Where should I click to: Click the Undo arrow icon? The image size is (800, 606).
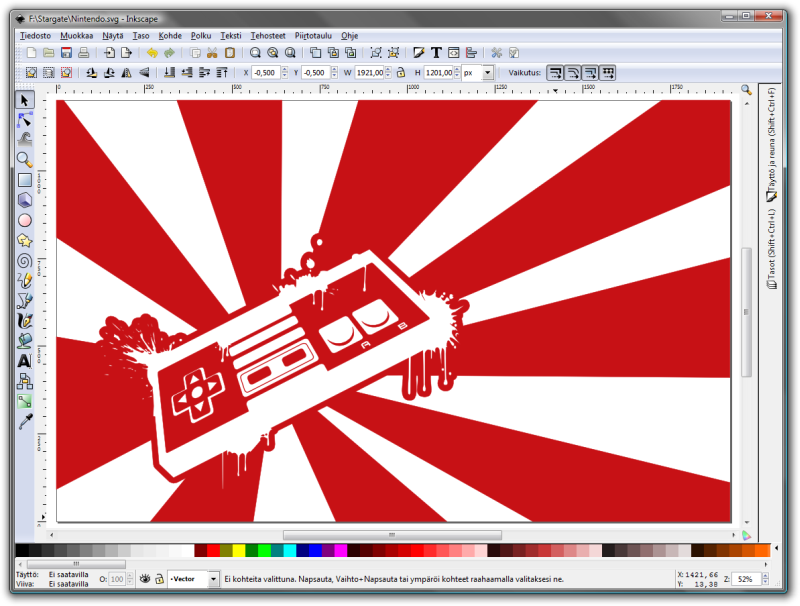click(x=152, y=52)
